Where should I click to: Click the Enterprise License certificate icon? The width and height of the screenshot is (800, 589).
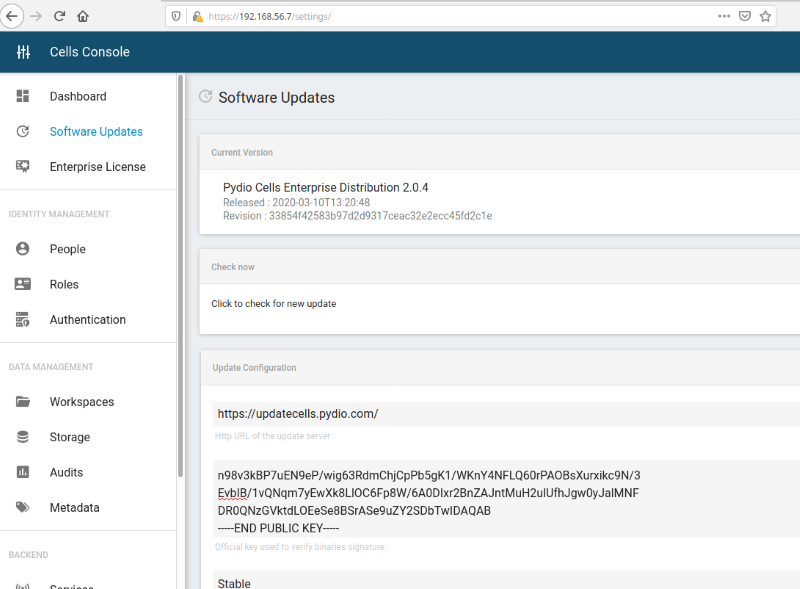click(x=23, y=166)
